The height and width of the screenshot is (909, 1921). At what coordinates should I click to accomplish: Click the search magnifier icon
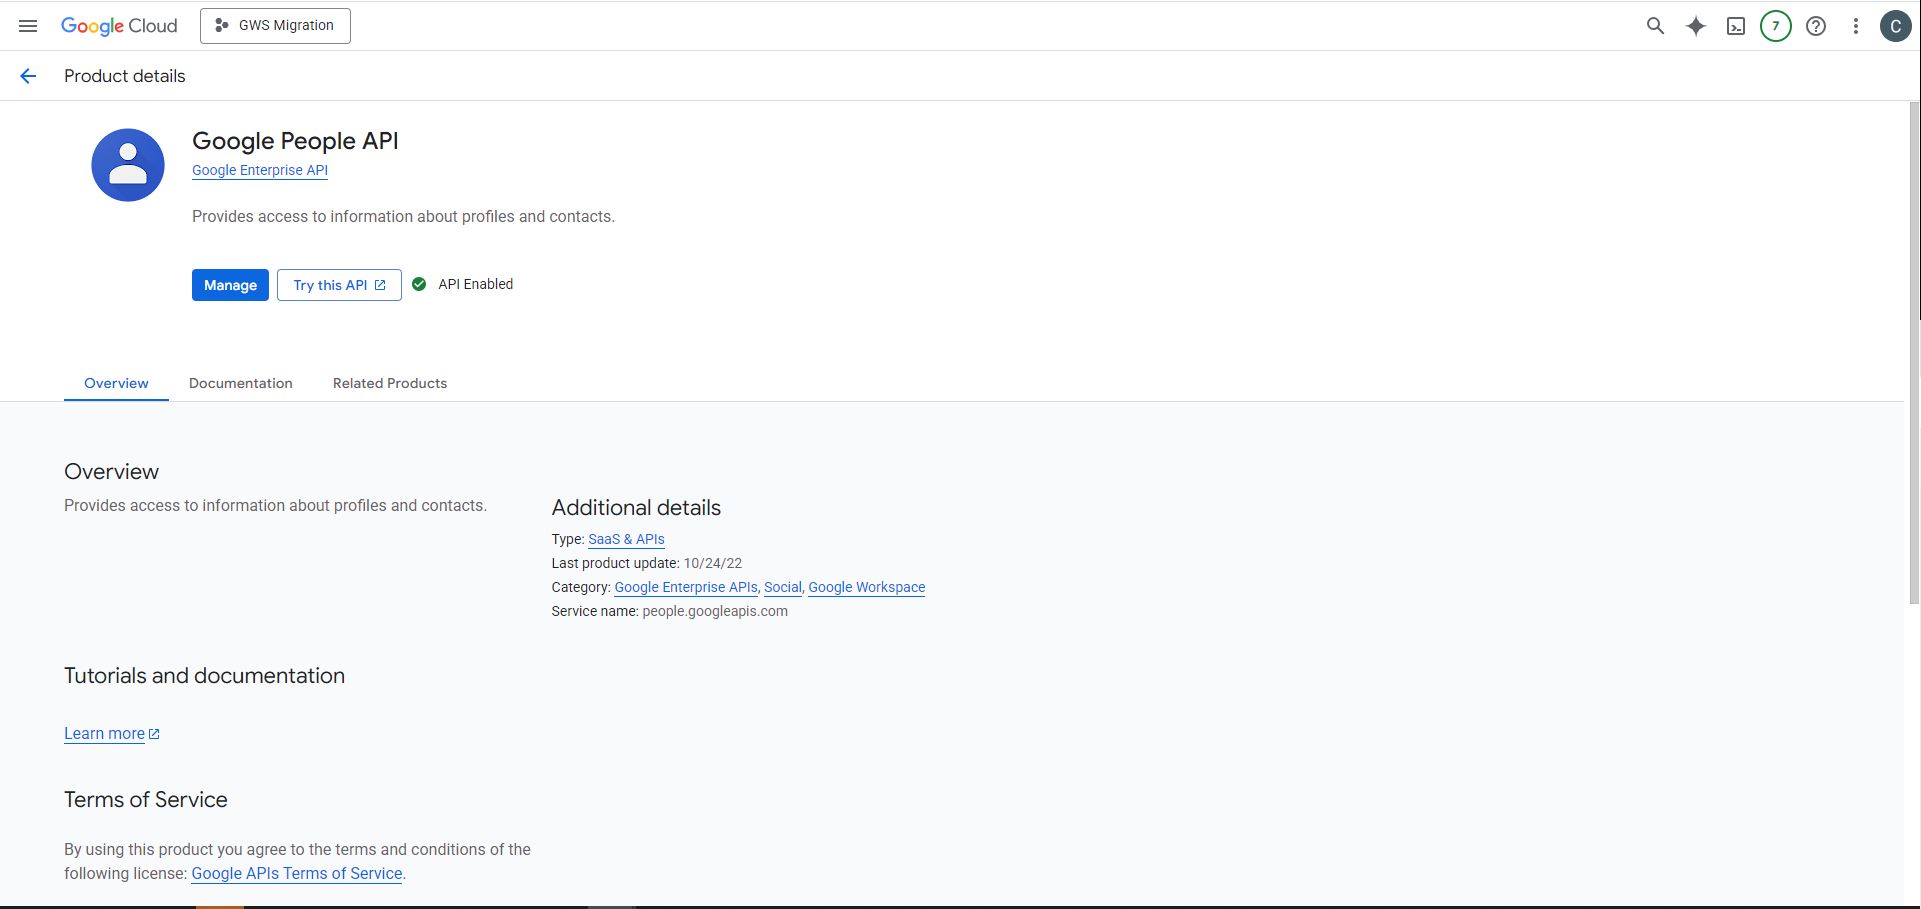1655,26
